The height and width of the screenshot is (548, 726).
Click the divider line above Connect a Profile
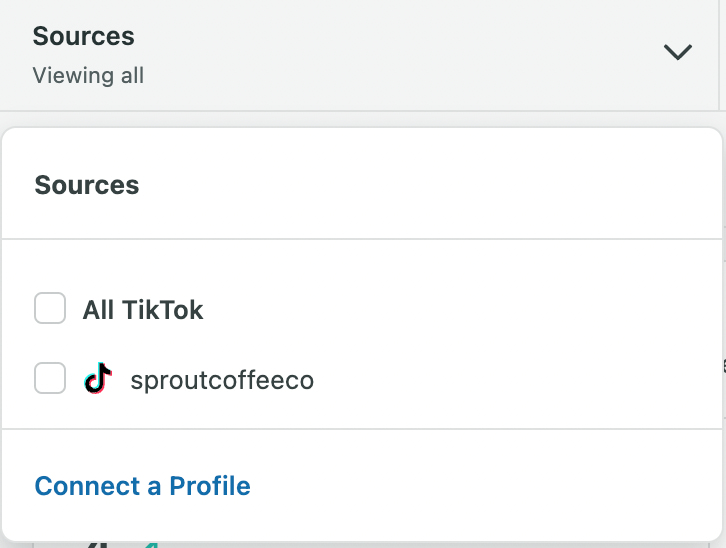[x=362, y=429]
